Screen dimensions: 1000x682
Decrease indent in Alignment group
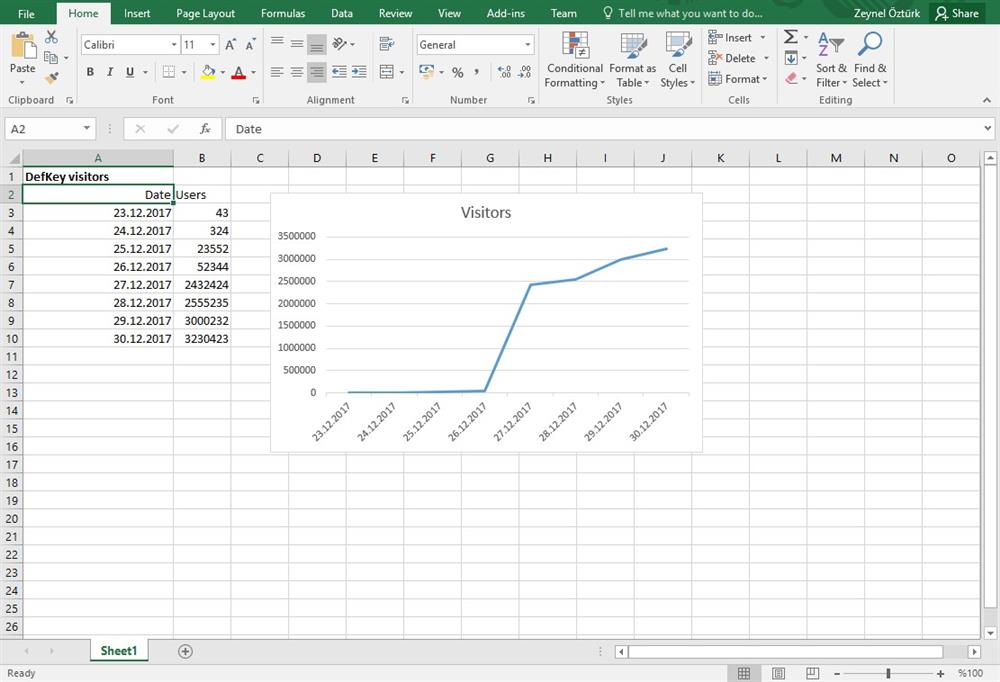coord(339,72)
